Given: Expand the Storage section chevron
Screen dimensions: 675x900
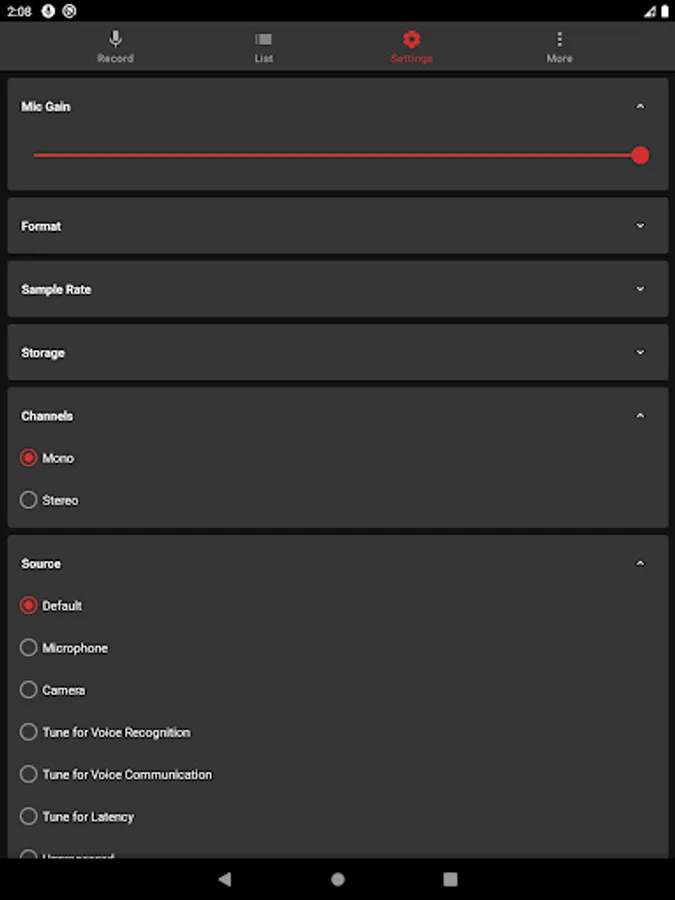Looking at the screenshot, I should [x=641, y=352].
